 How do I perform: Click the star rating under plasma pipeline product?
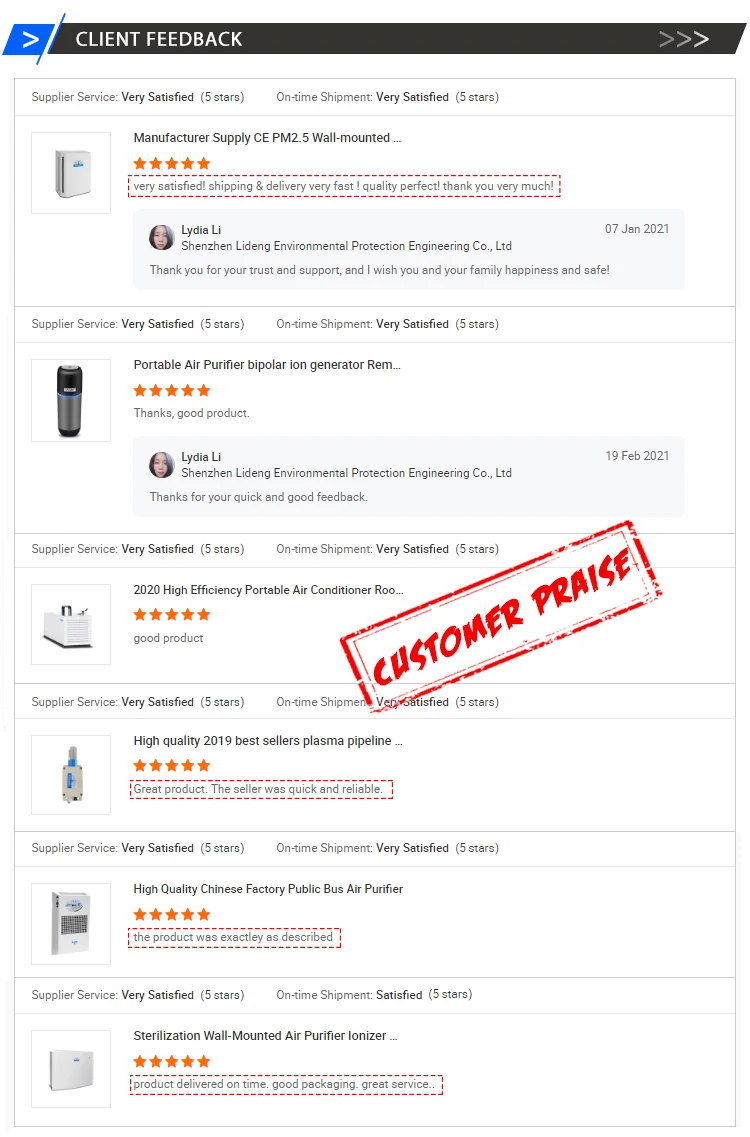172,765
